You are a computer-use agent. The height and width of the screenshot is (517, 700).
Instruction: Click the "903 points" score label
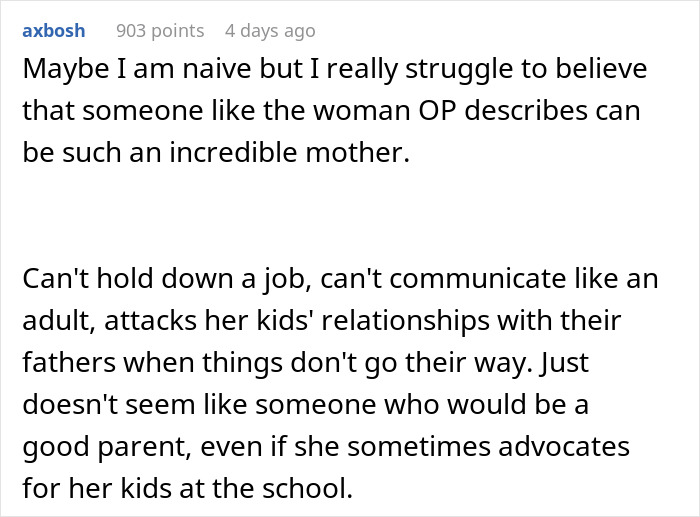160,30
